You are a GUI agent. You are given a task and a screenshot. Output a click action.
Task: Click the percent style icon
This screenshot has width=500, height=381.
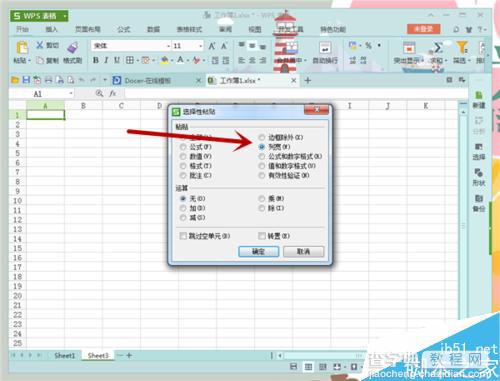click(x=368, y=46)
